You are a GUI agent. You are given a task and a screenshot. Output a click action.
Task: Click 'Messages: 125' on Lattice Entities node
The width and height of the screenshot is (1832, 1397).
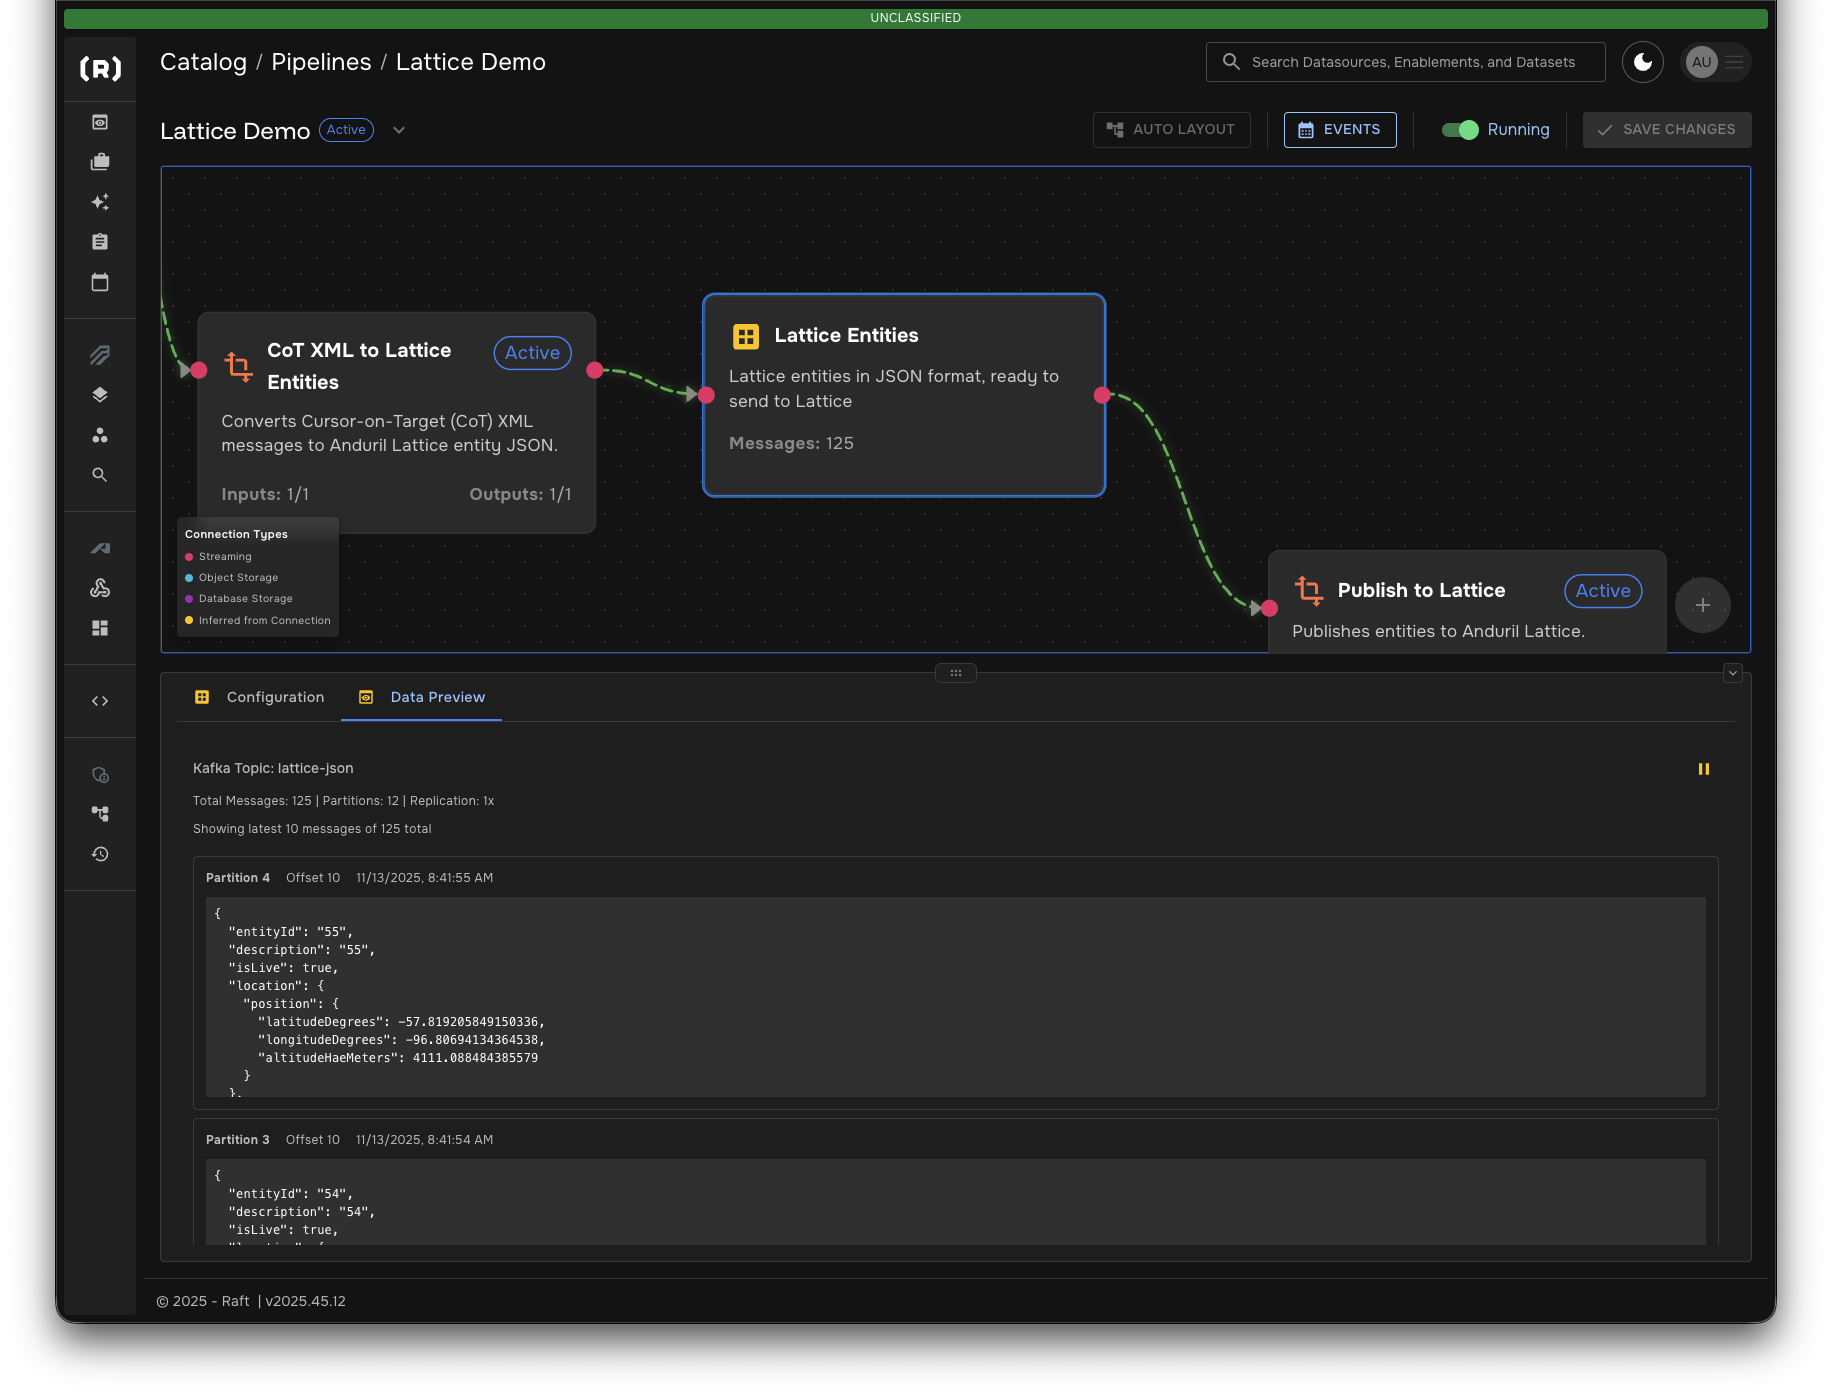(x=791, y=443)
